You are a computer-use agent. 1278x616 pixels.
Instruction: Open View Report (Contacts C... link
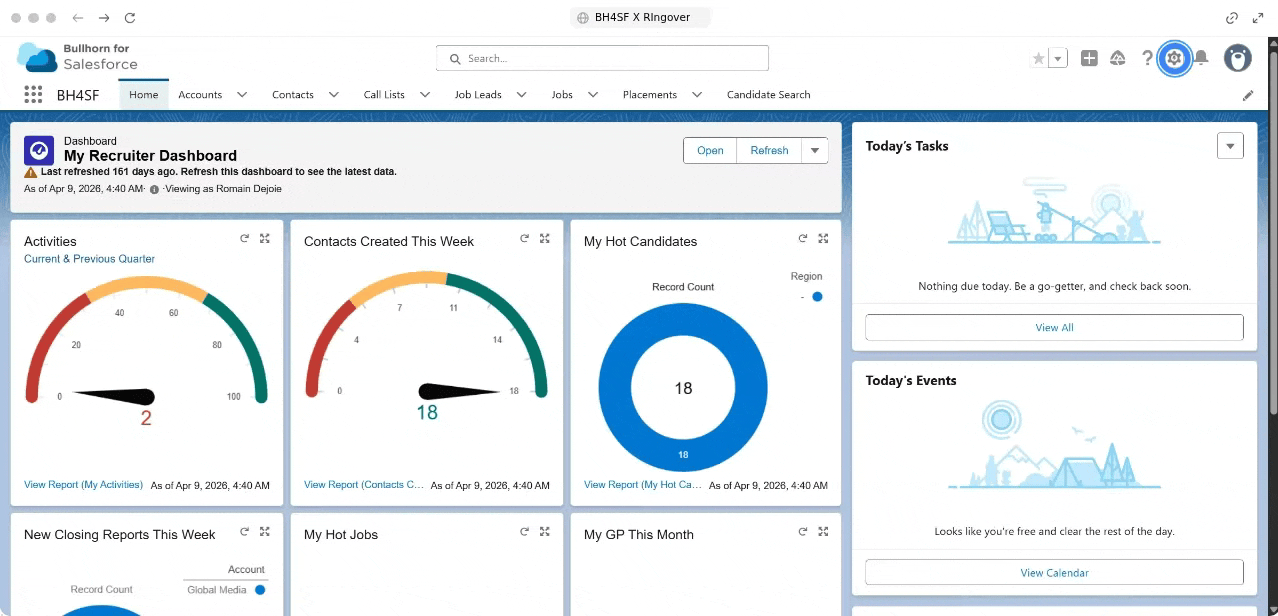364,485
